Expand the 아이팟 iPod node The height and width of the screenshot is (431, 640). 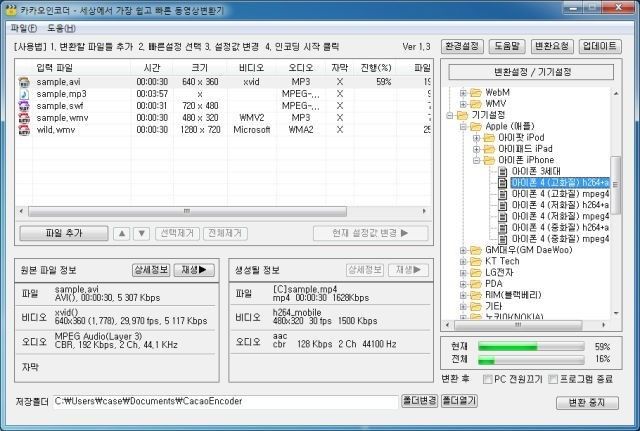click(476, 138)
